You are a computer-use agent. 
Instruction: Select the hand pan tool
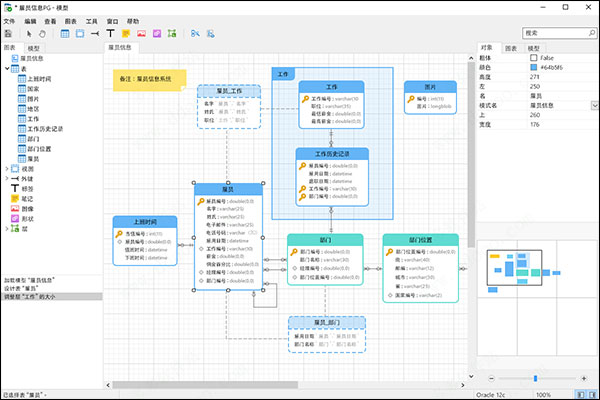pyautogui.click(x=42, y=34)
